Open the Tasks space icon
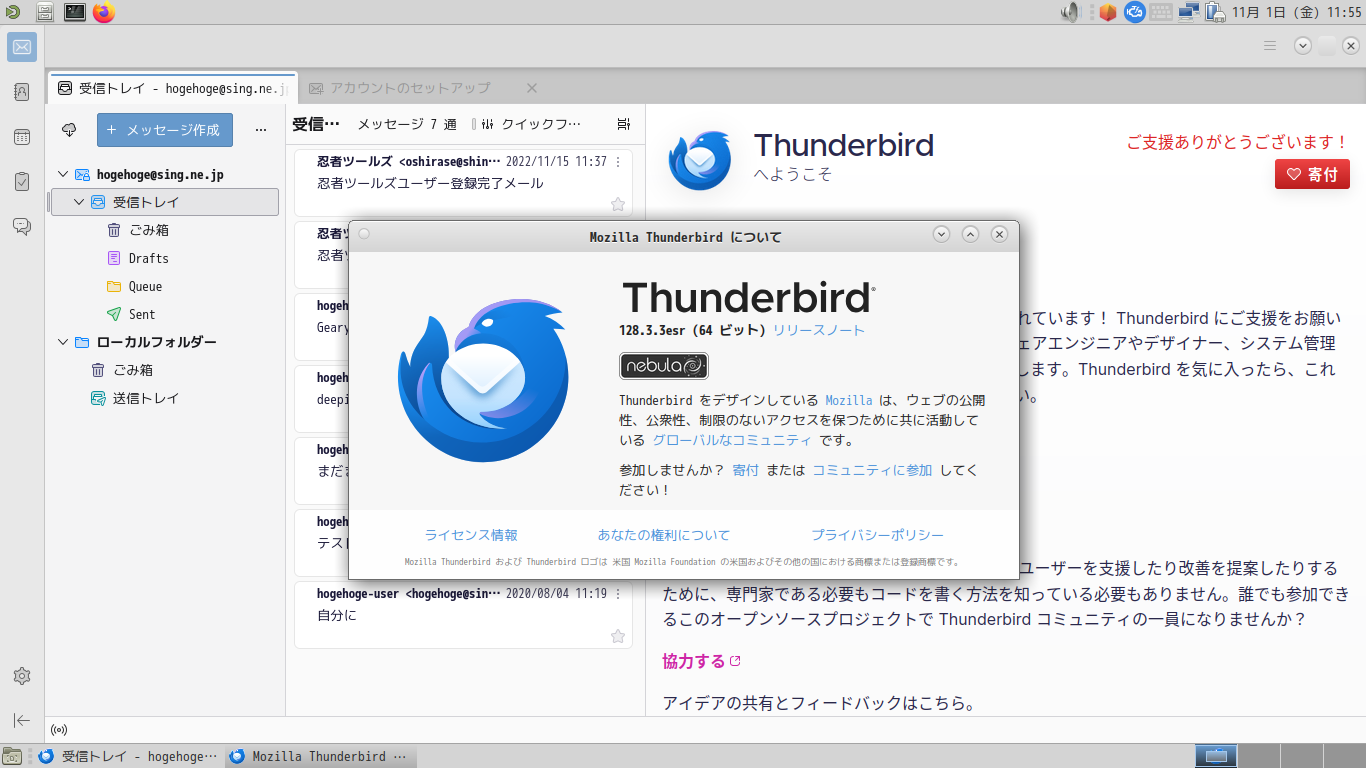1366x768 pixels. [22, 182]
